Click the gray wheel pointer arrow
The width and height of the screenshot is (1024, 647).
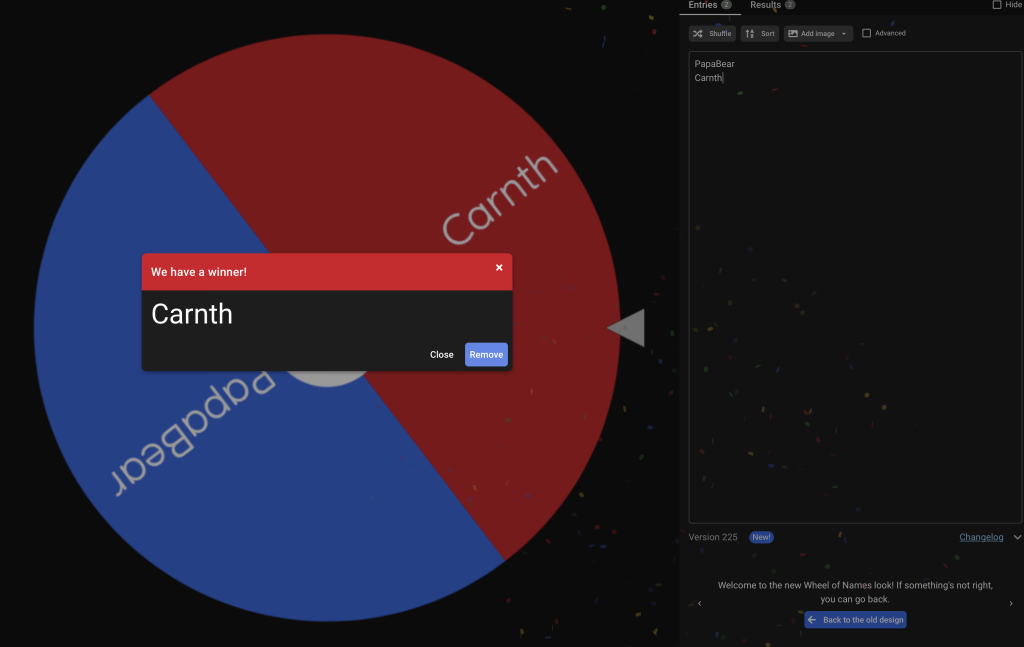627,328
